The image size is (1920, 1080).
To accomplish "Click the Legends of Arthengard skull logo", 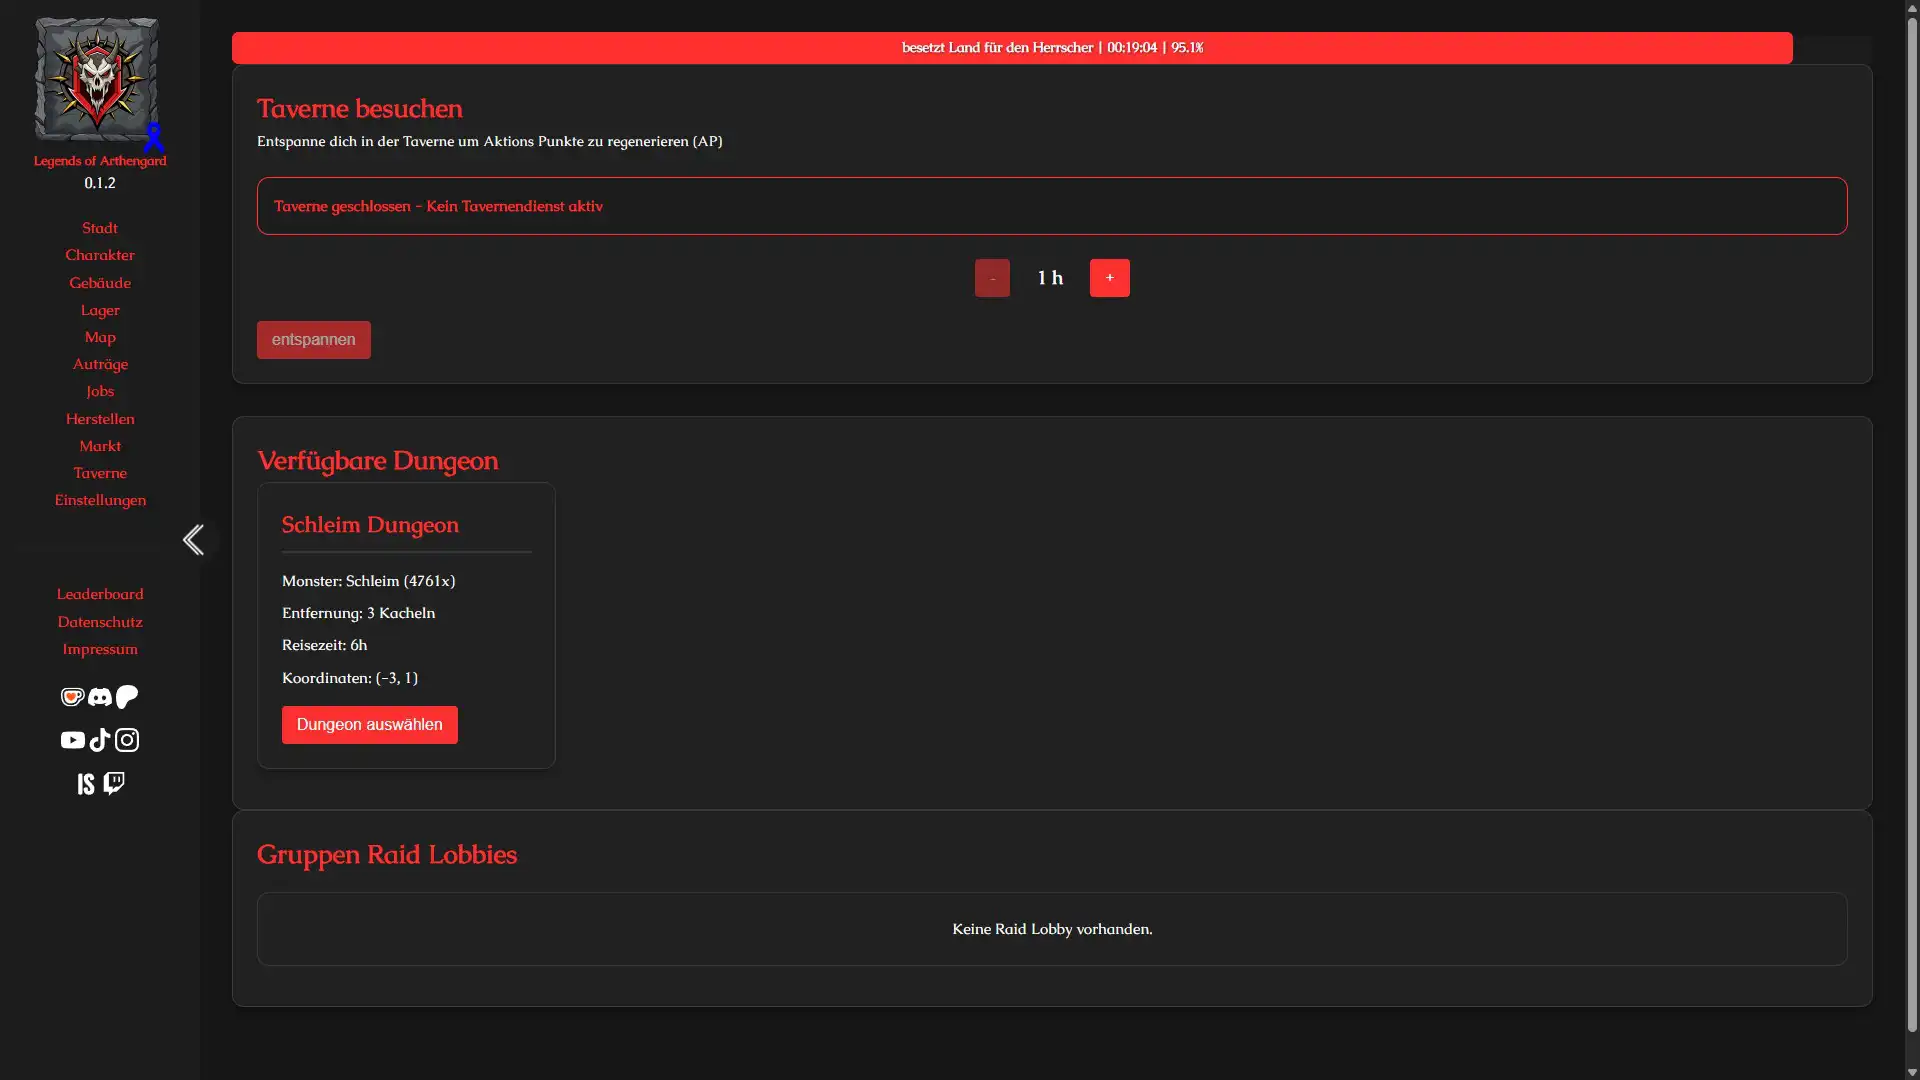I will (96, 80).
